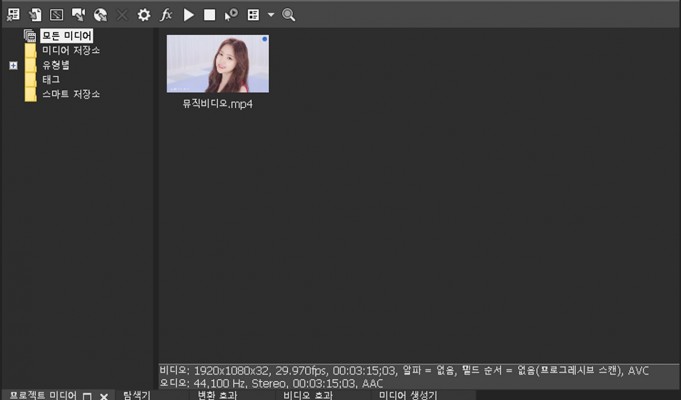The image size is (681, 400).
Task: Click the Views list icon
Action: point(253,15)
